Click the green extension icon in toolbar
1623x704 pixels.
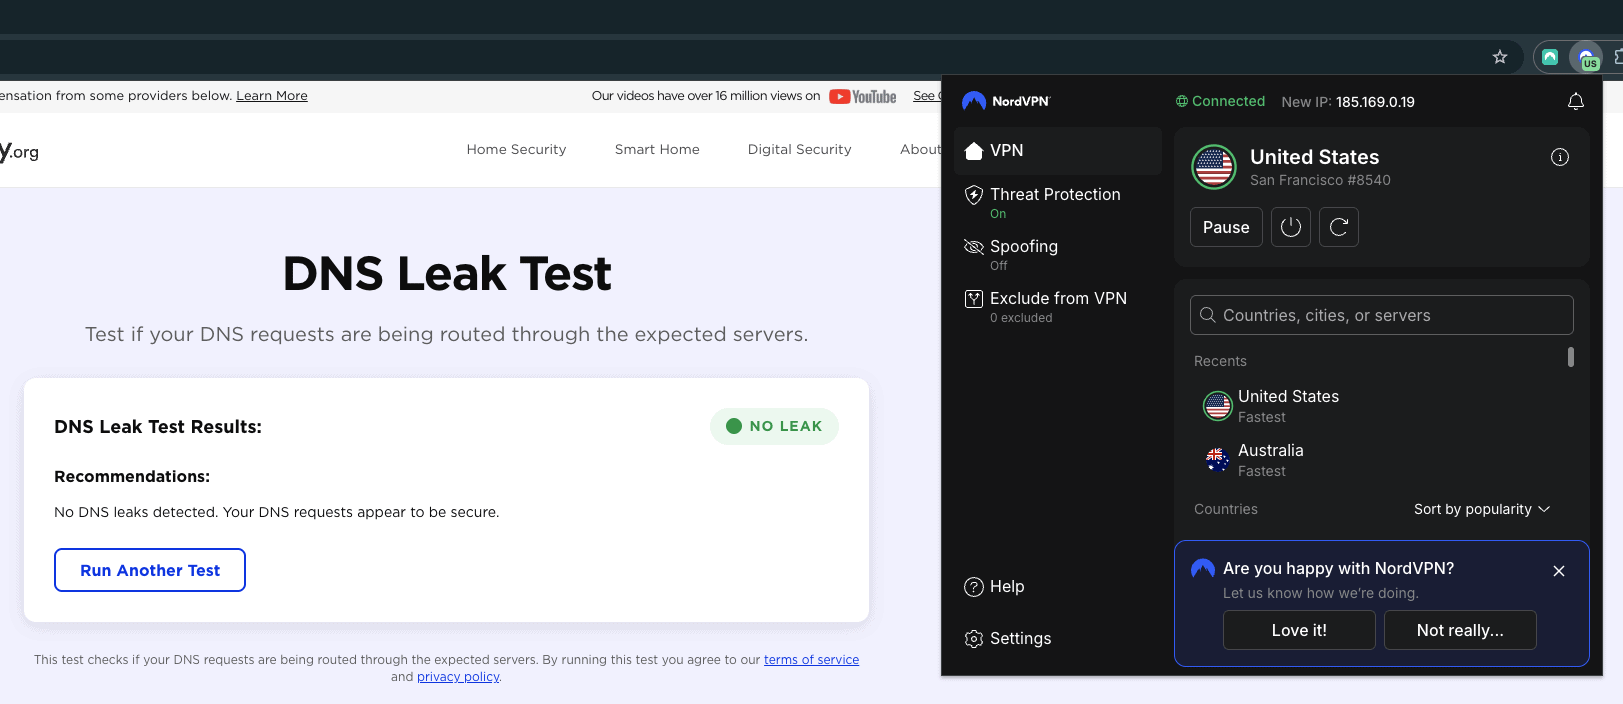point(1550,57)
